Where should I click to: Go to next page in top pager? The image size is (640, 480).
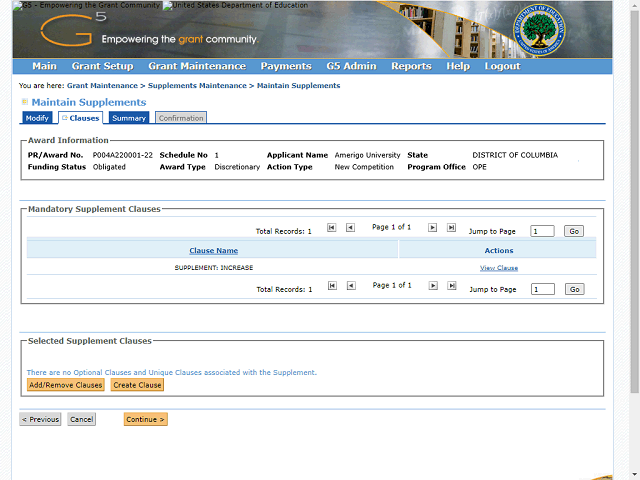click(x=432, y=228)
